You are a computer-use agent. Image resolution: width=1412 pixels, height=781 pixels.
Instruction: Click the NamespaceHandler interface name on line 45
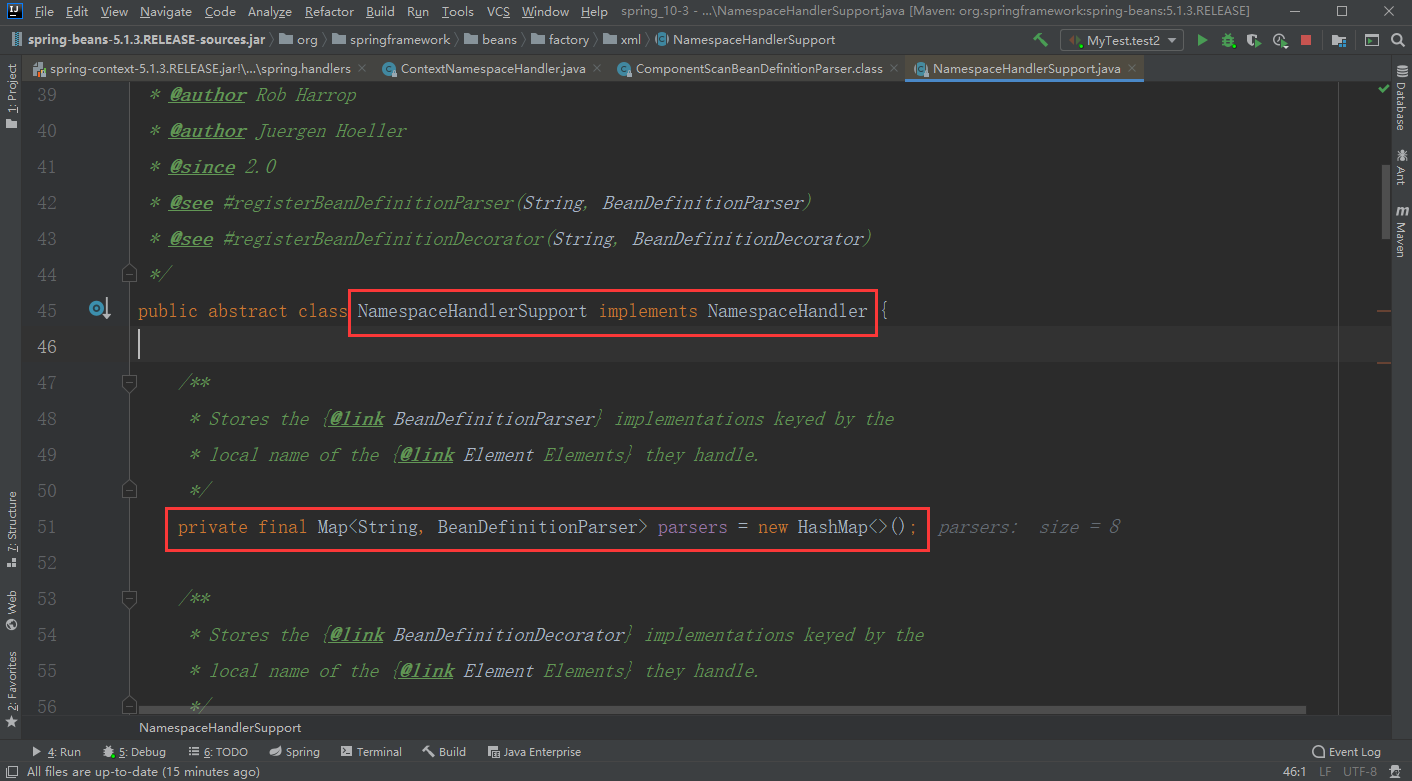tap(787, 311)
